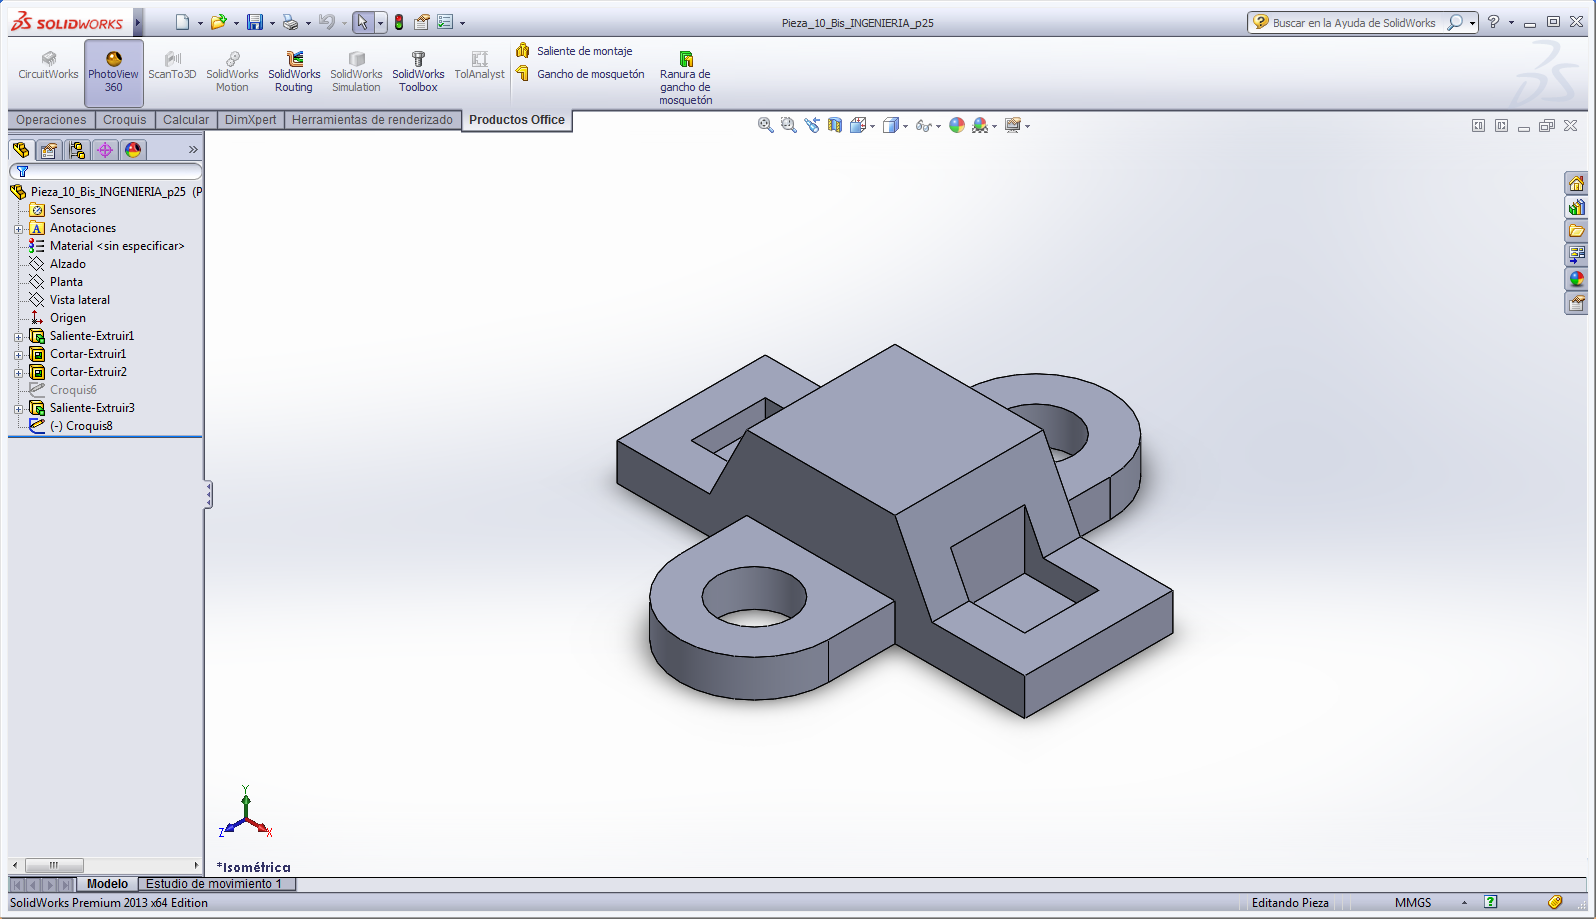
Task: Click the Rebuild traffic light icon
Action: (x=399, y=22)
